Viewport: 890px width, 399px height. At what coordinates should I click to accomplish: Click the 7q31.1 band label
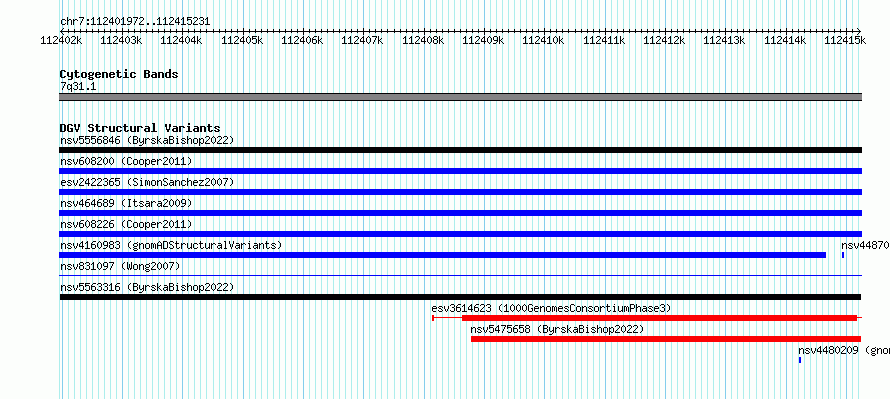78,86
